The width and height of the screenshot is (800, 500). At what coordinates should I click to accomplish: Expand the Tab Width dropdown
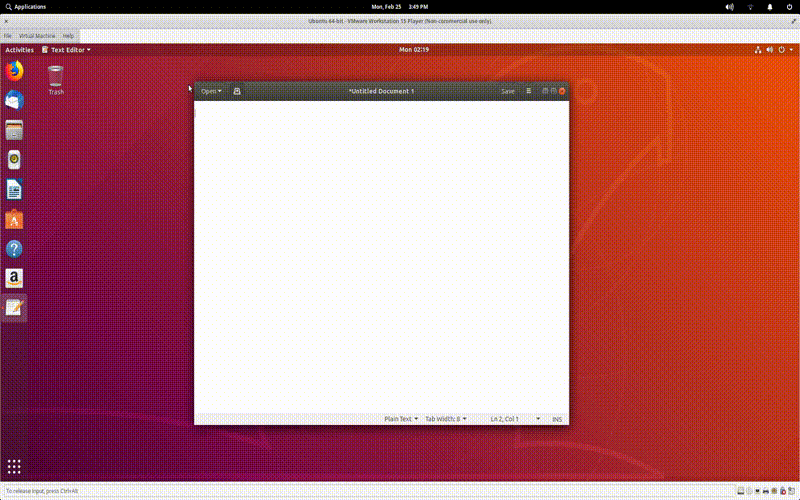pos(445,419)
